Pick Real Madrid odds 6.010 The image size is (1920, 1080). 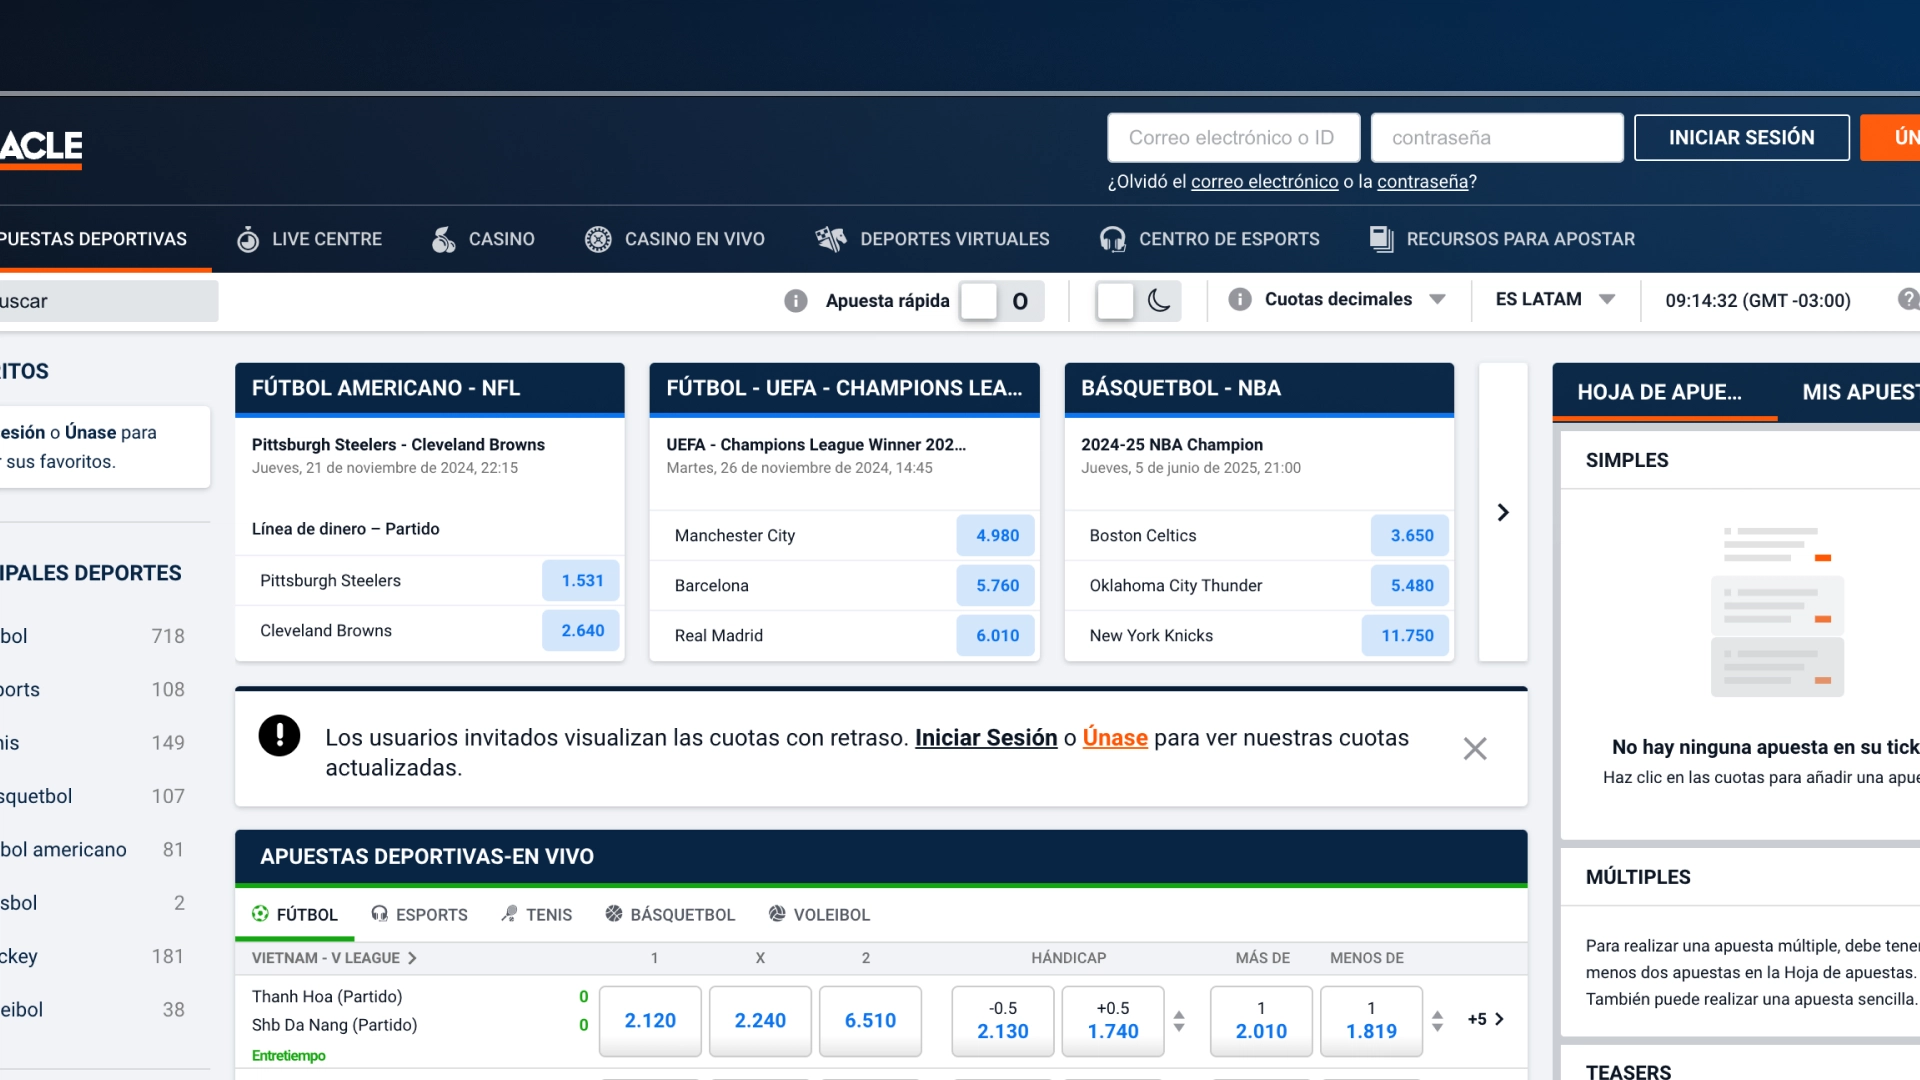(x=997, y=635)
